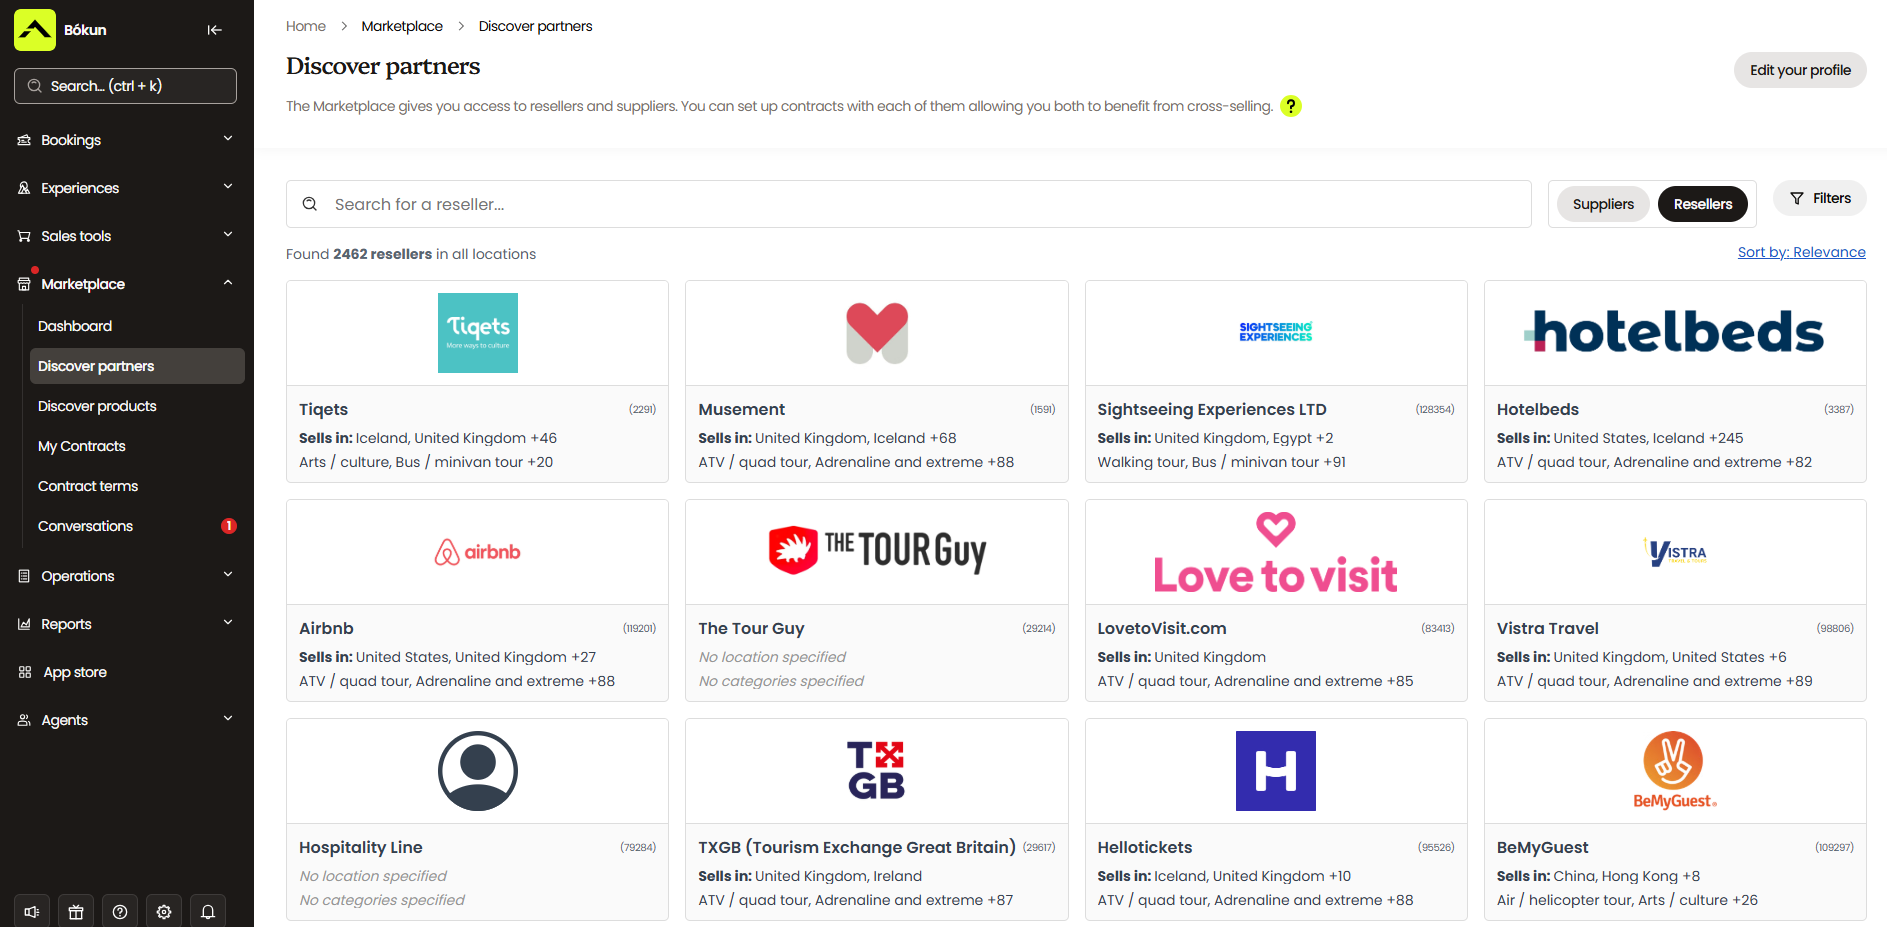Viewport: 1887px width, 927px height.
Task: Click Edit your profile button
Action: tap(1799, 70)
